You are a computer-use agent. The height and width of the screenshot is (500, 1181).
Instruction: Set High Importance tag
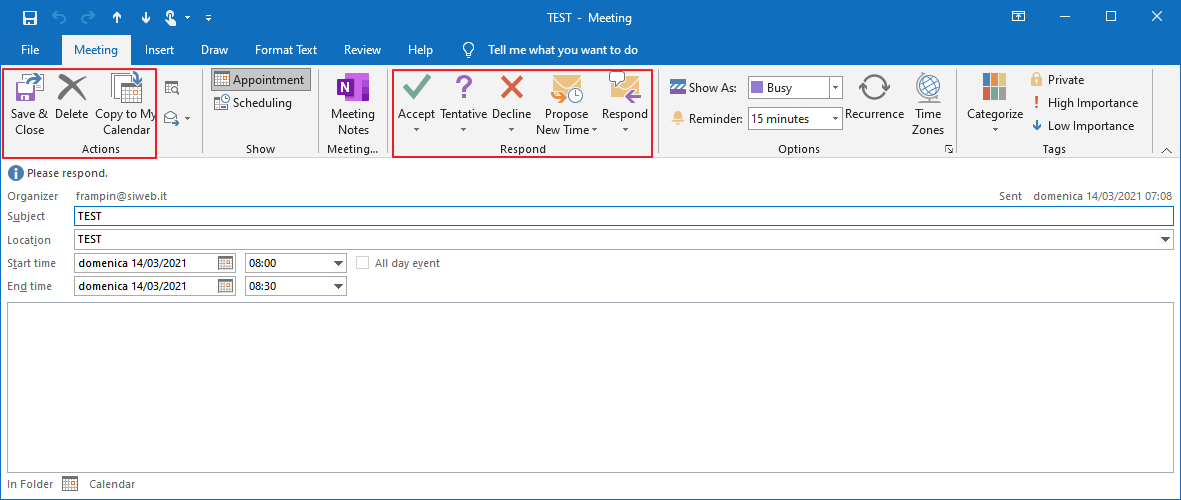[1085, 103]
